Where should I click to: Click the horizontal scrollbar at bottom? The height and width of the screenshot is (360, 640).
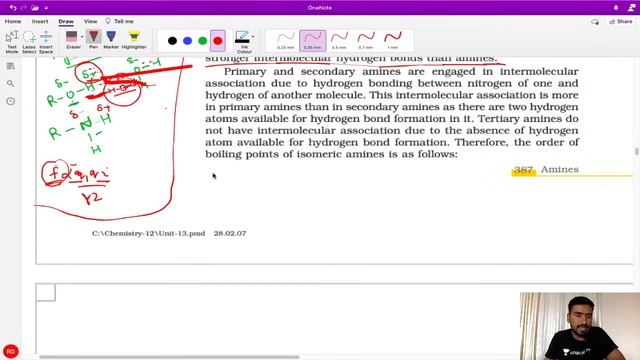[169, 357]
